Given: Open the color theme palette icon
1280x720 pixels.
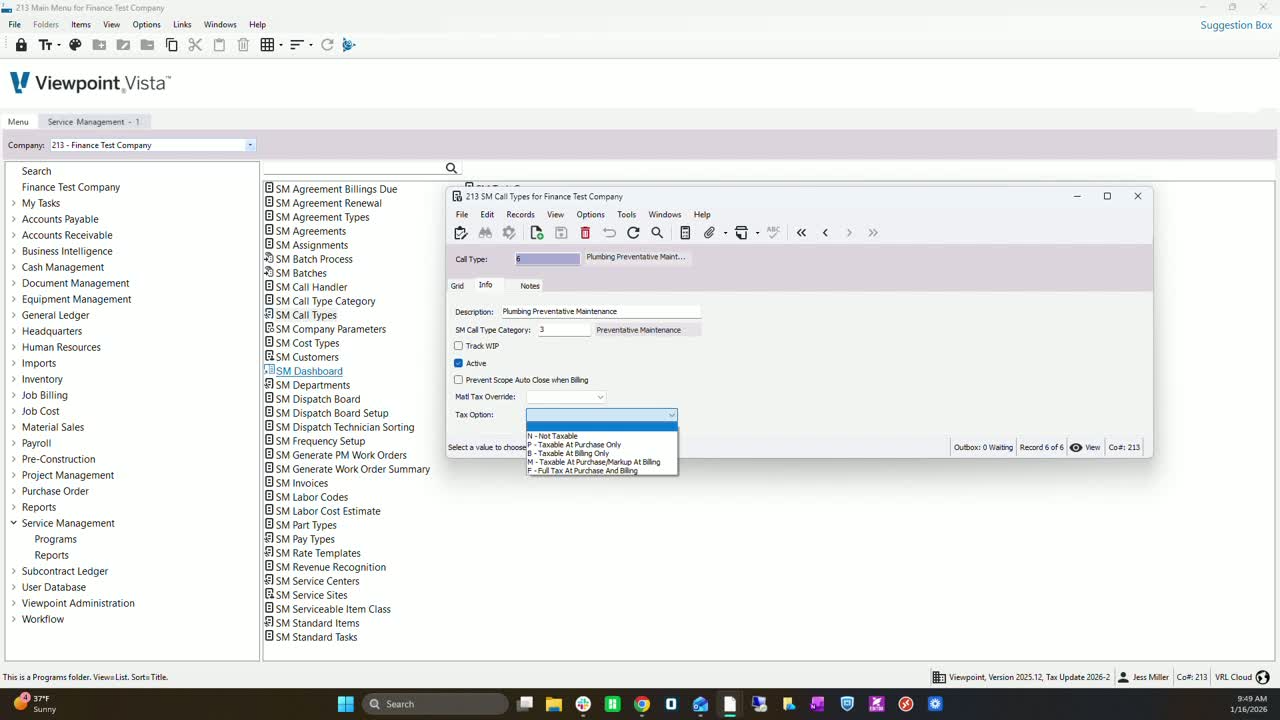Looking at the screenshot, I should coord(75,45).
